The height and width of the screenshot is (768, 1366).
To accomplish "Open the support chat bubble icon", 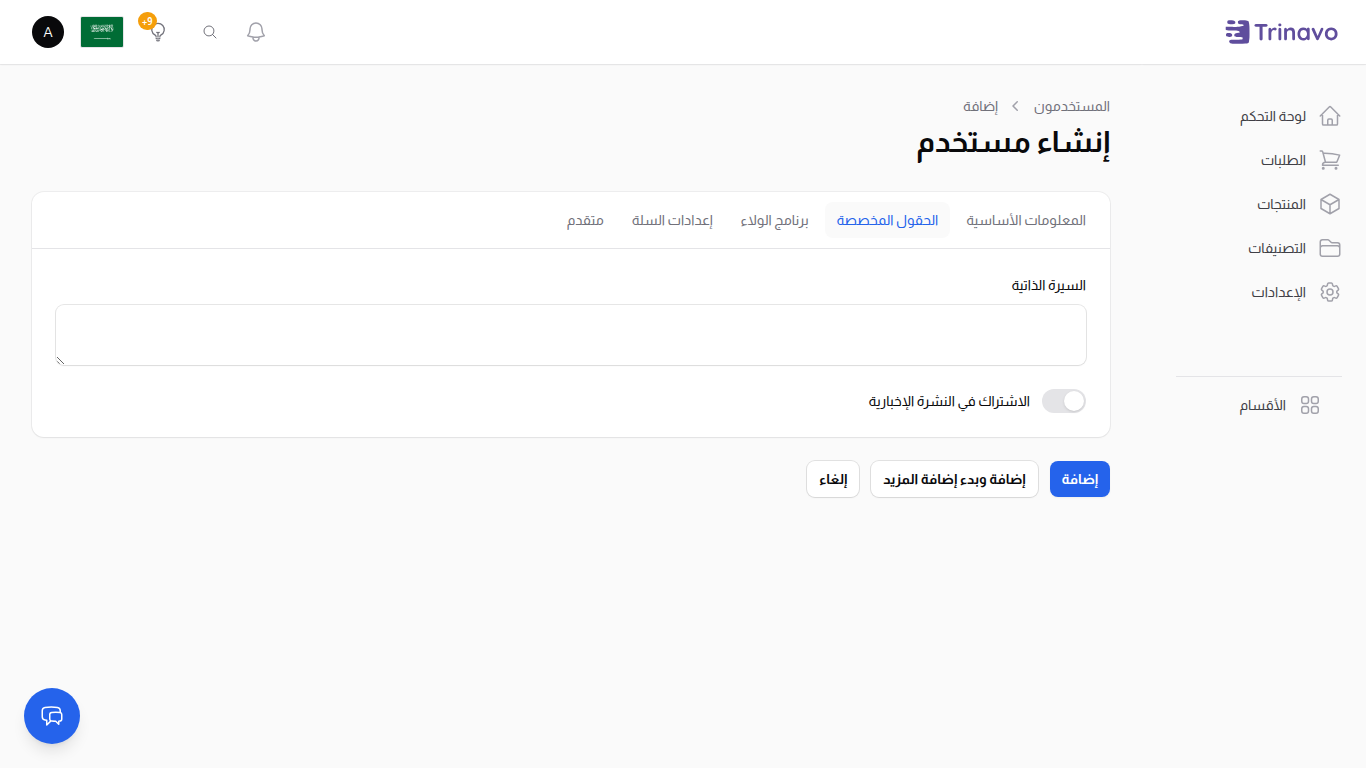I will pos(51,716).
